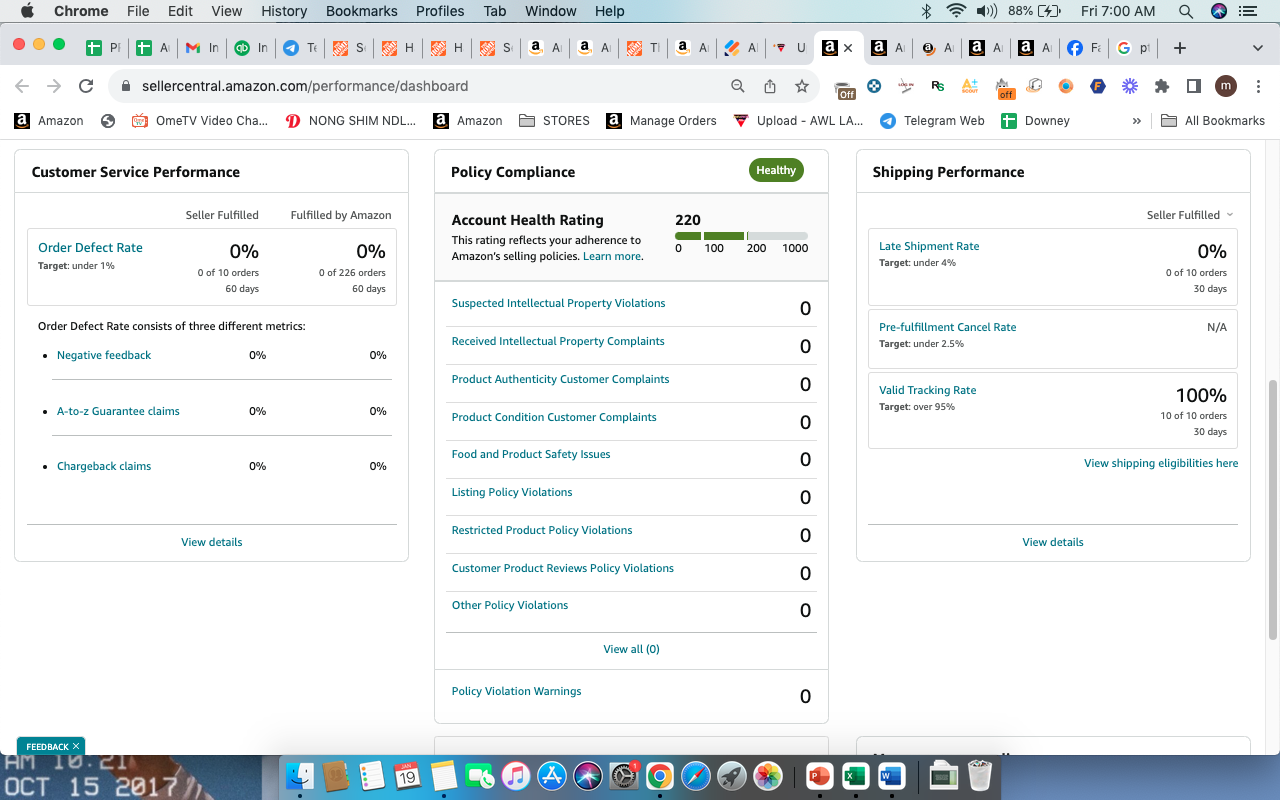Open Spotlight search in menu bar
Viewport: 1280px width, 800px height.
pos(1186,11)
